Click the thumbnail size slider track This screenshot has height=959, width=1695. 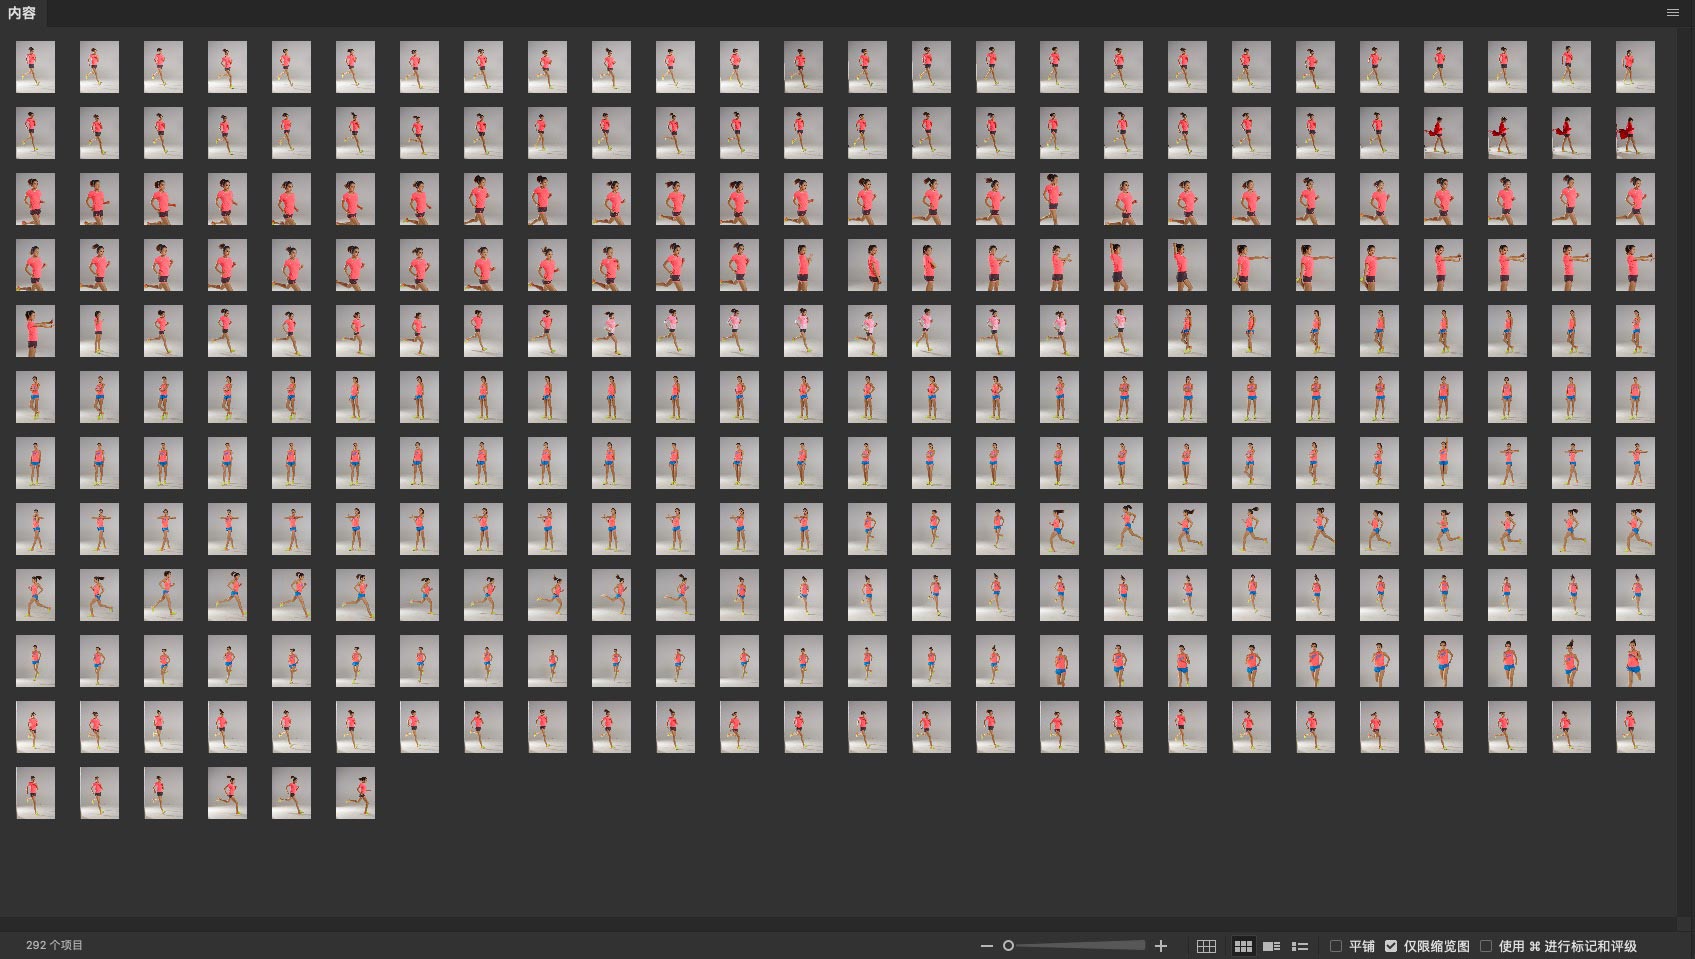[1080, 946]
